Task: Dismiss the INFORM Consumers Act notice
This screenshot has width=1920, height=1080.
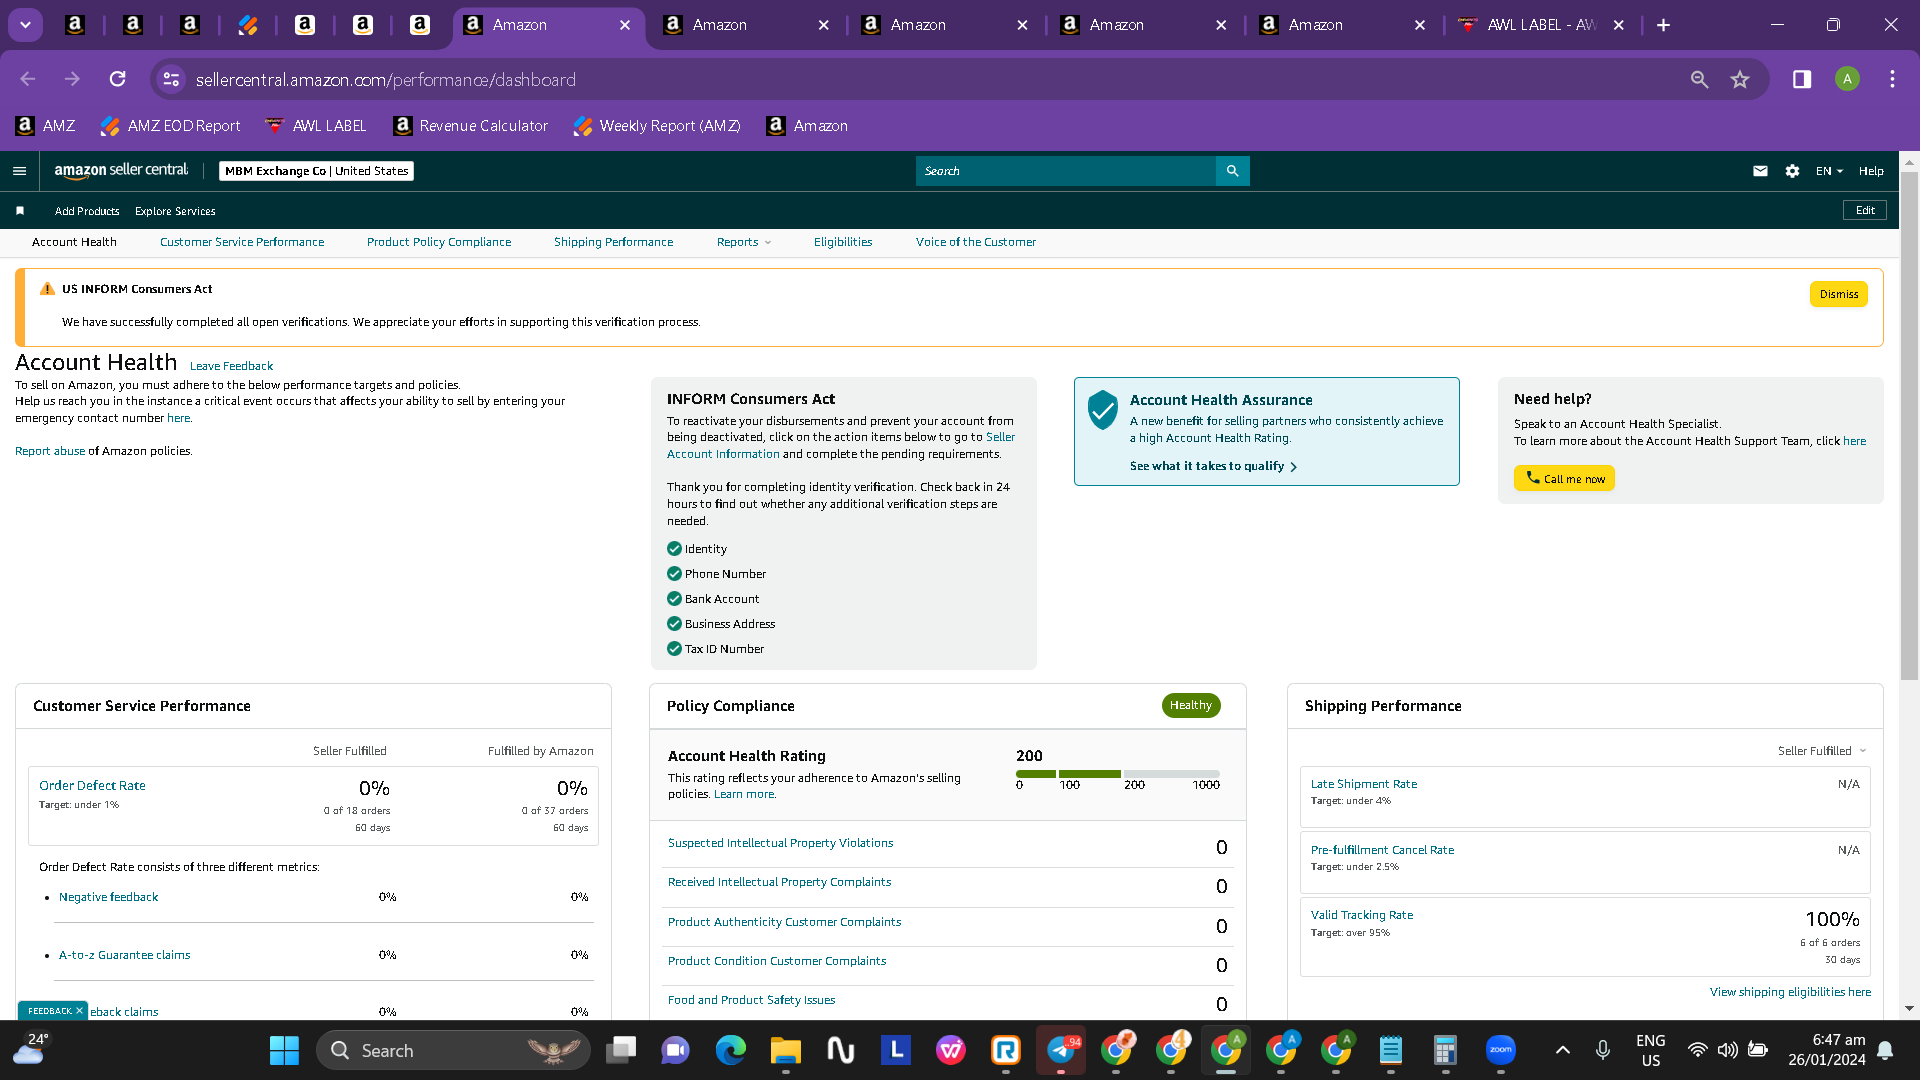Action: coord(1839,294)
